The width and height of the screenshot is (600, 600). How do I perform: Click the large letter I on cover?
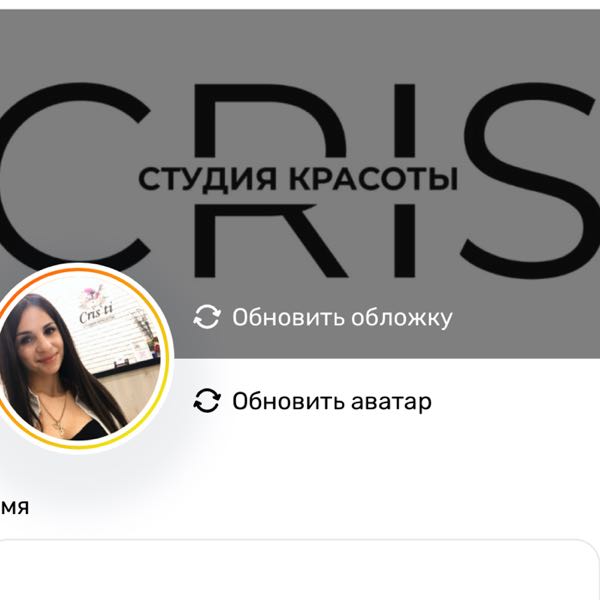point(405,180)
